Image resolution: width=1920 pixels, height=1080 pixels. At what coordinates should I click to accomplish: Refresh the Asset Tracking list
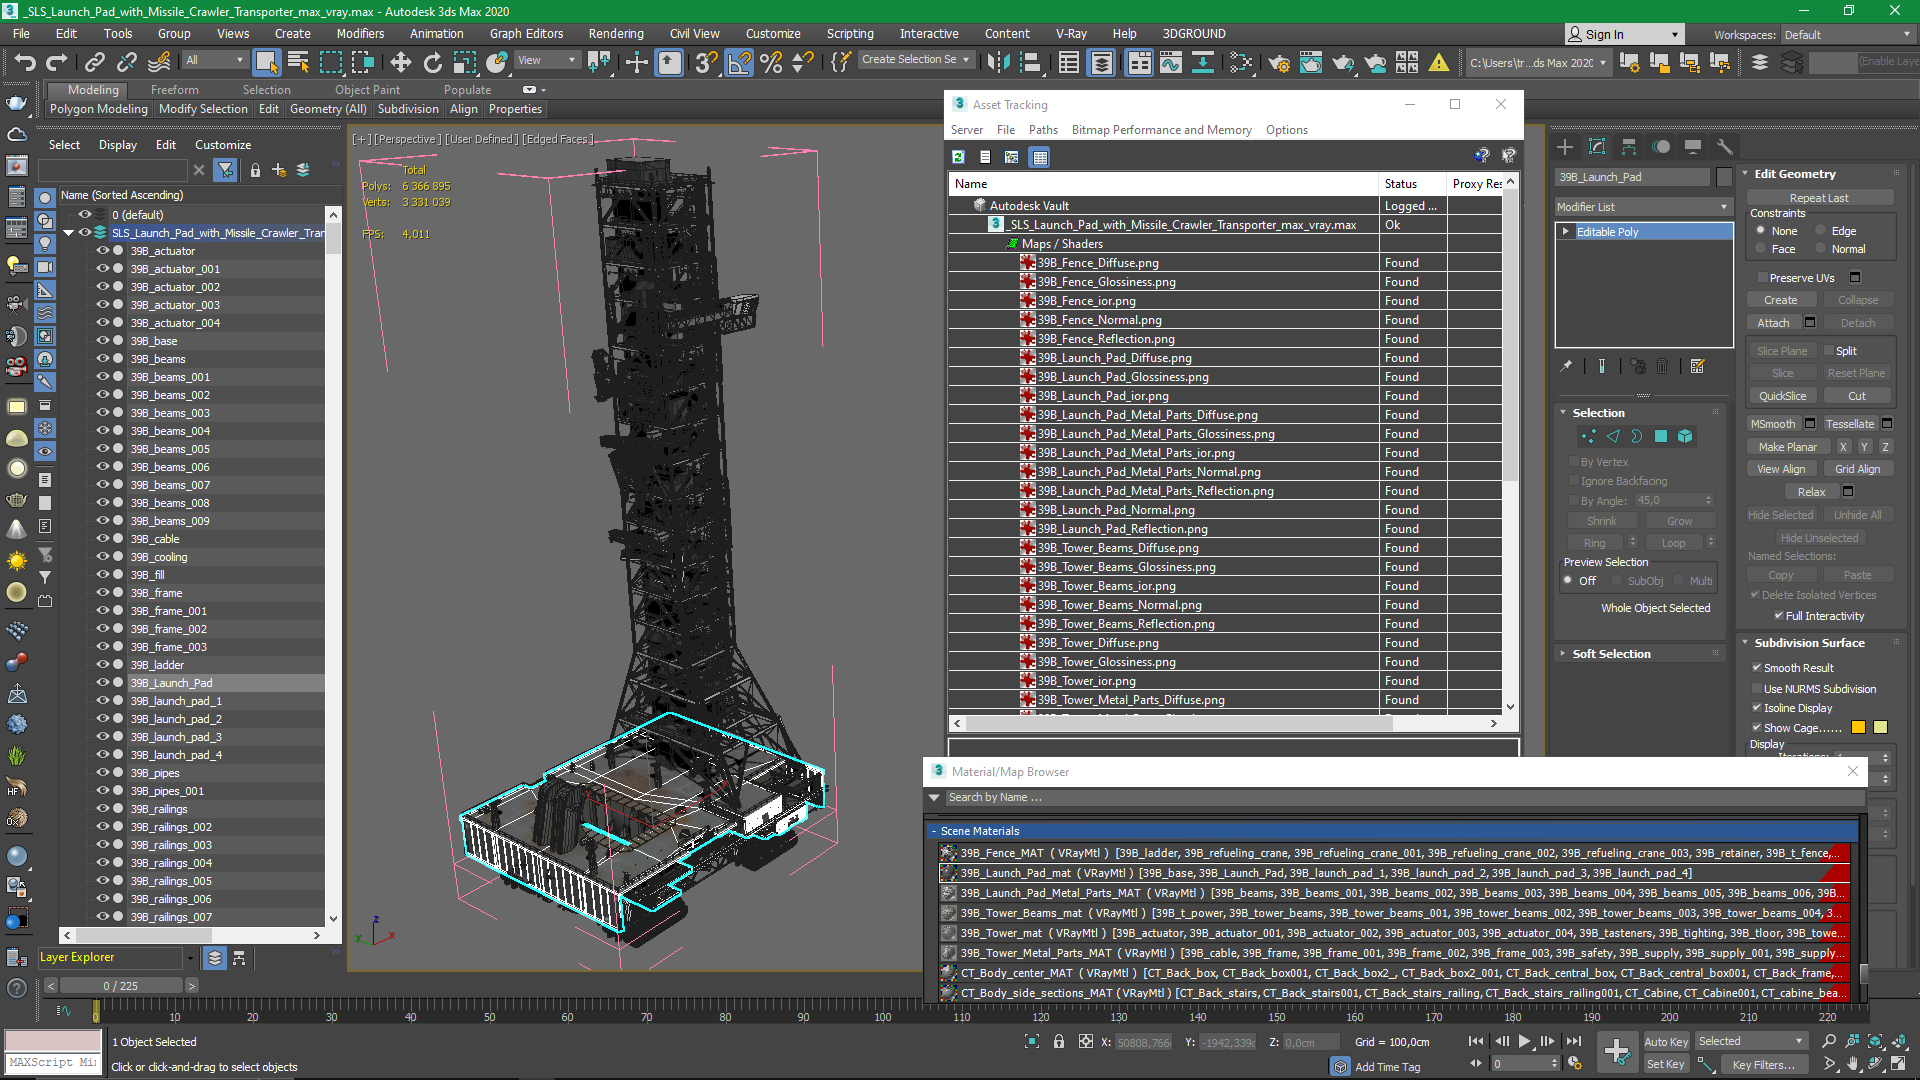point(958,157)
